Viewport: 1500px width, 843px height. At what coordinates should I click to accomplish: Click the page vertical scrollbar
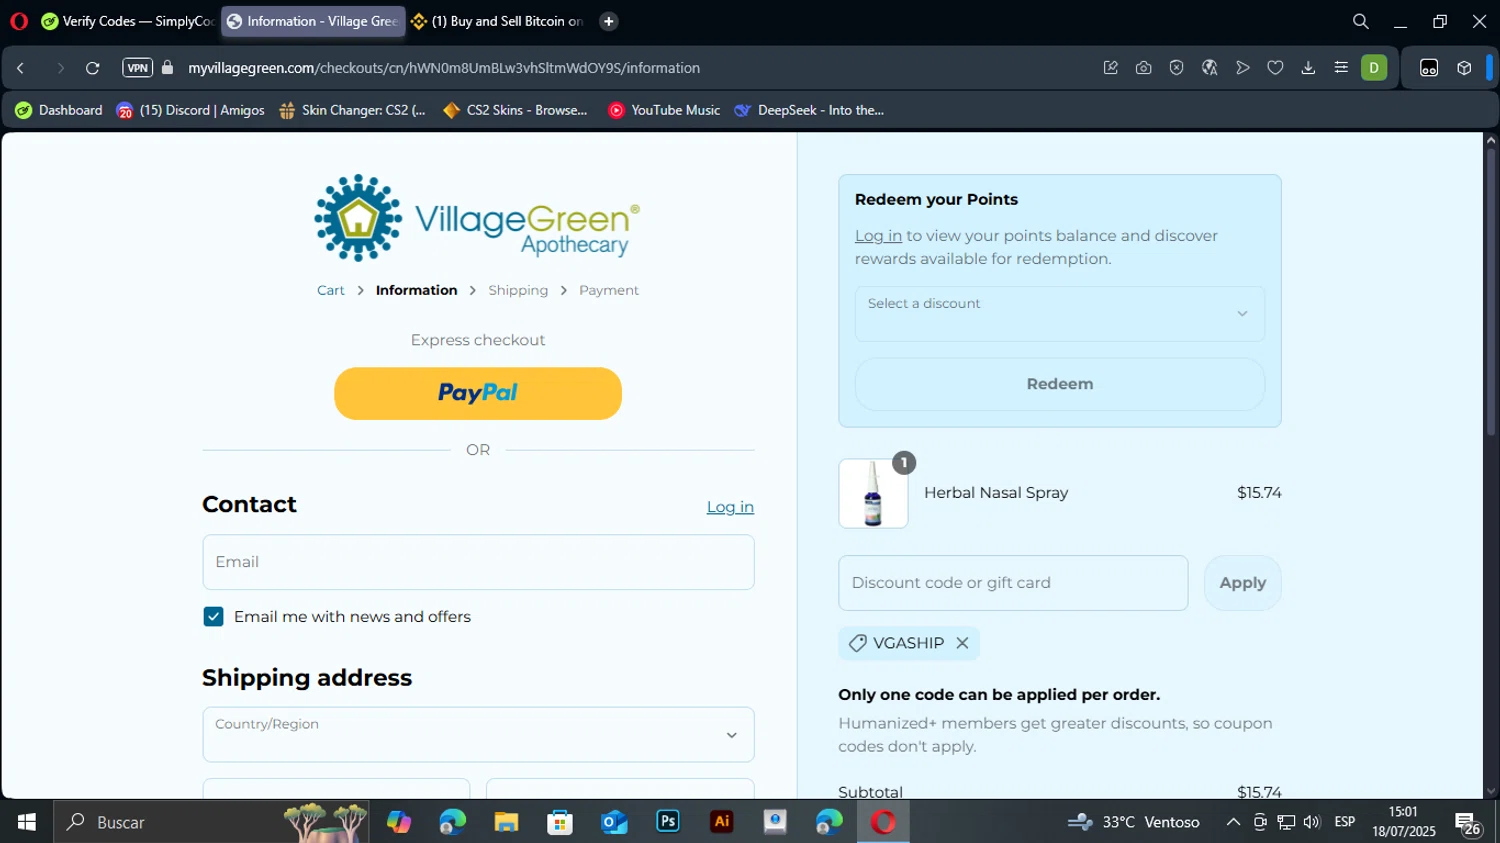pyautogui.click(x=1491, y=290)
